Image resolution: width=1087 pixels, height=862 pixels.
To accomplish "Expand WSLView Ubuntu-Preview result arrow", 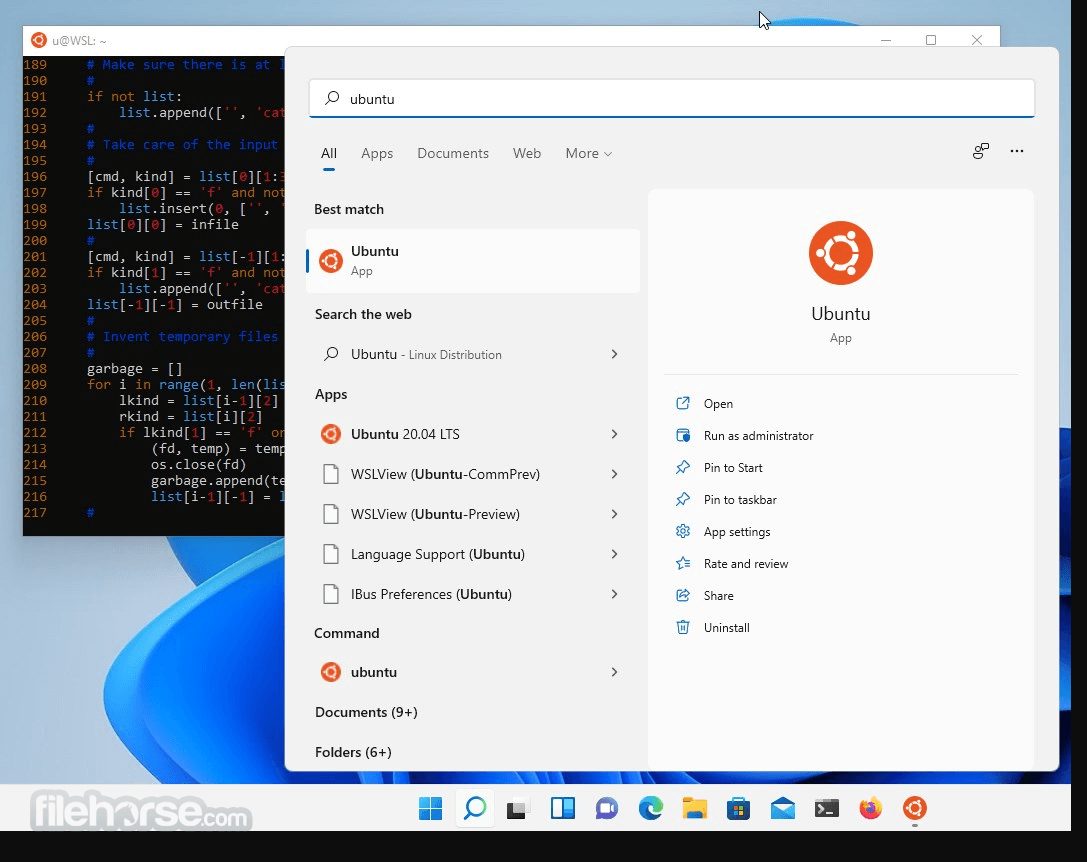I will pos(614,514).
